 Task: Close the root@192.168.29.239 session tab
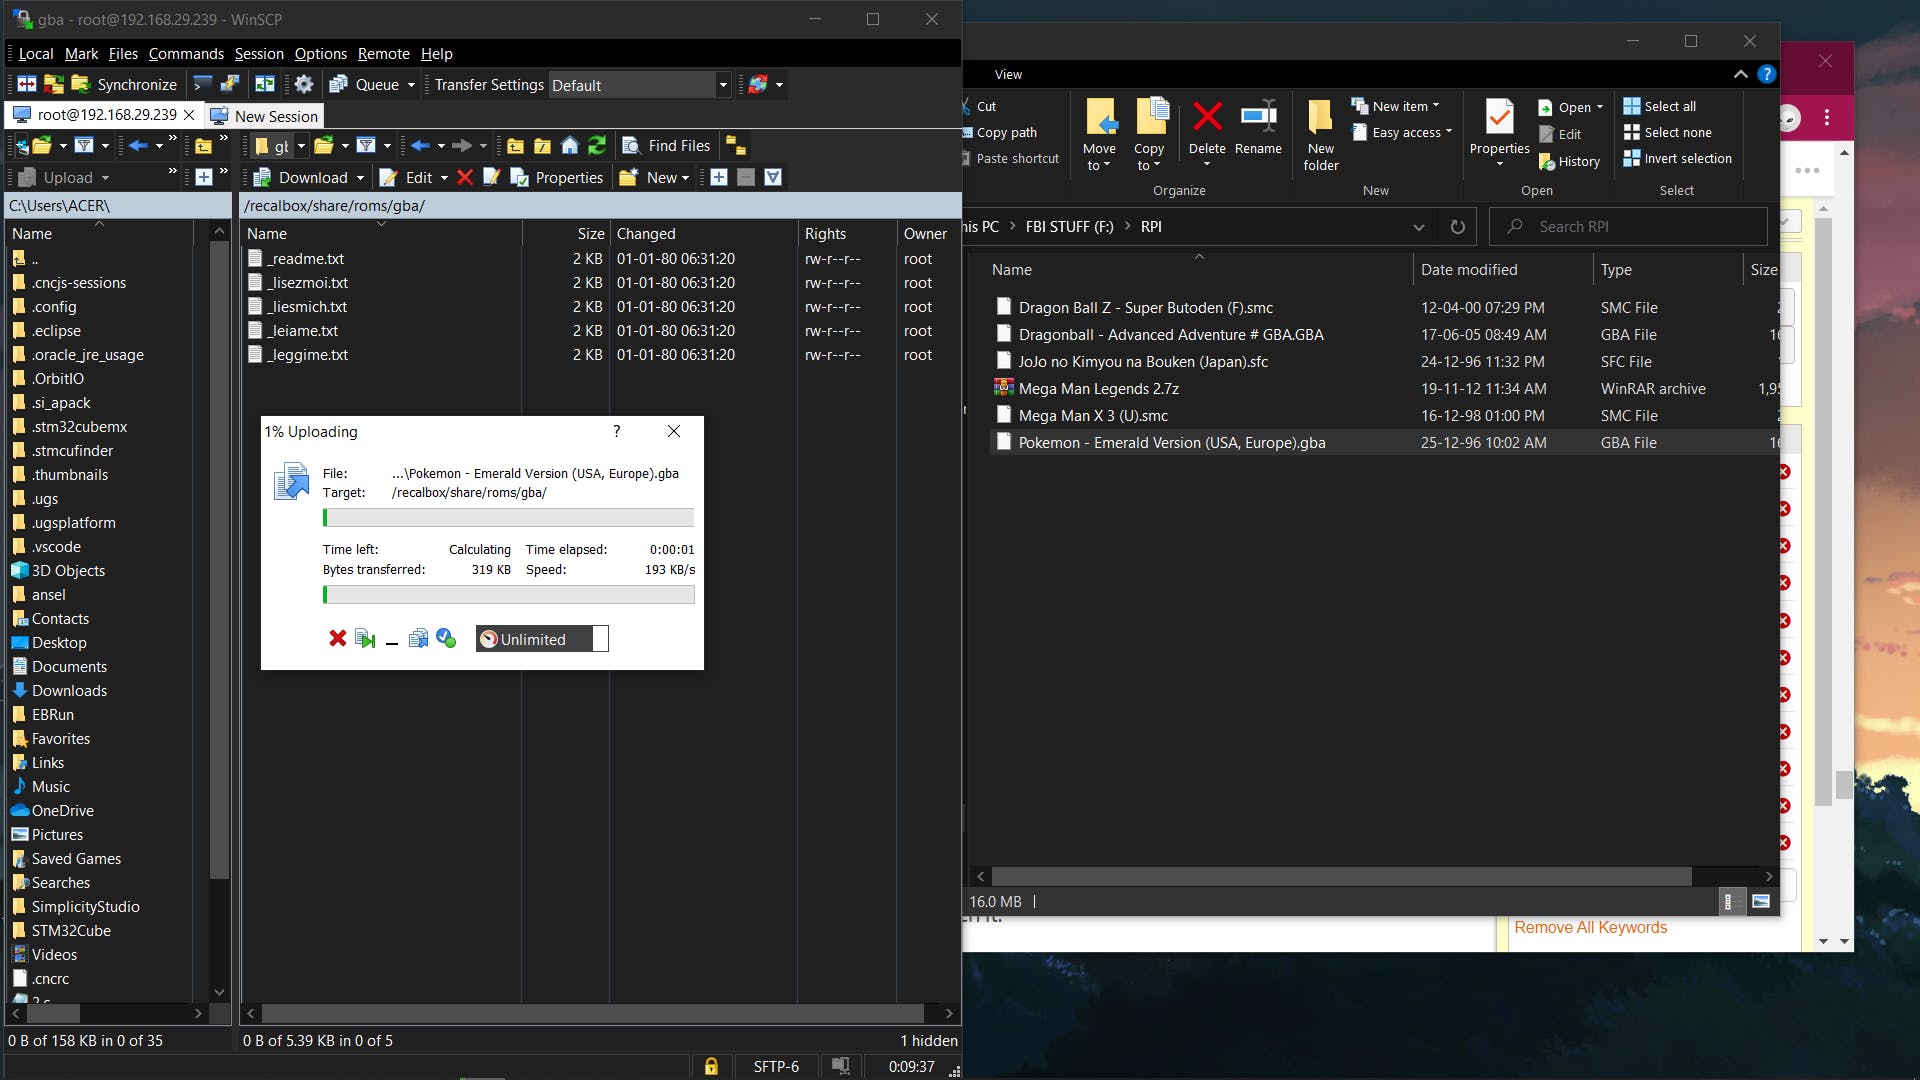pos(189,115)
